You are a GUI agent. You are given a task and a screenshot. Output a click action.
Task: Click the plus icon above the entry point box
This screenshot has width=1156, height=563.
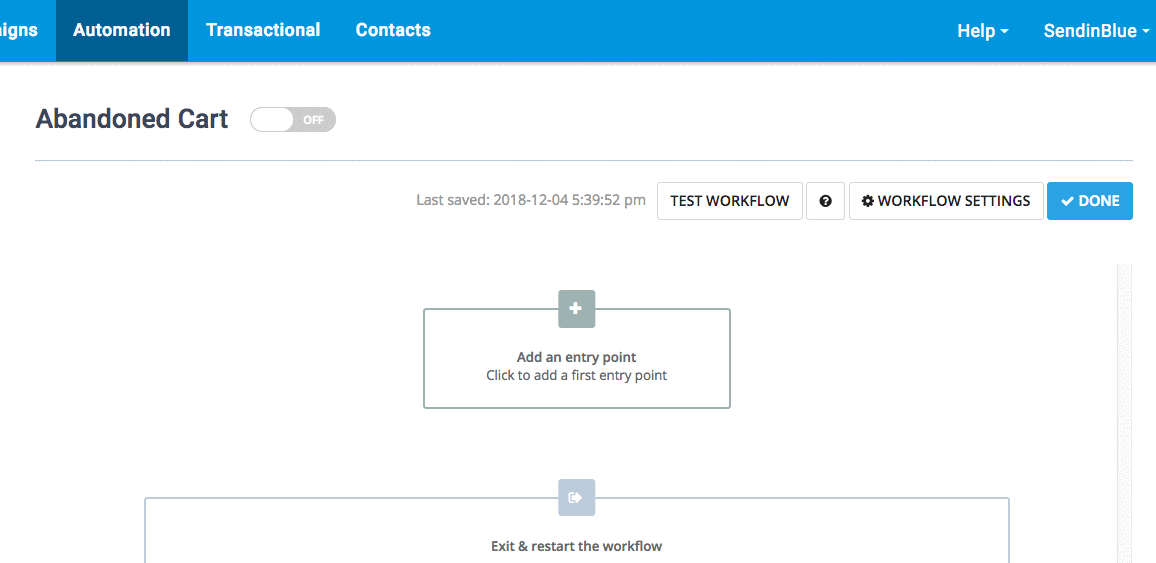click(x=576, y=309)
